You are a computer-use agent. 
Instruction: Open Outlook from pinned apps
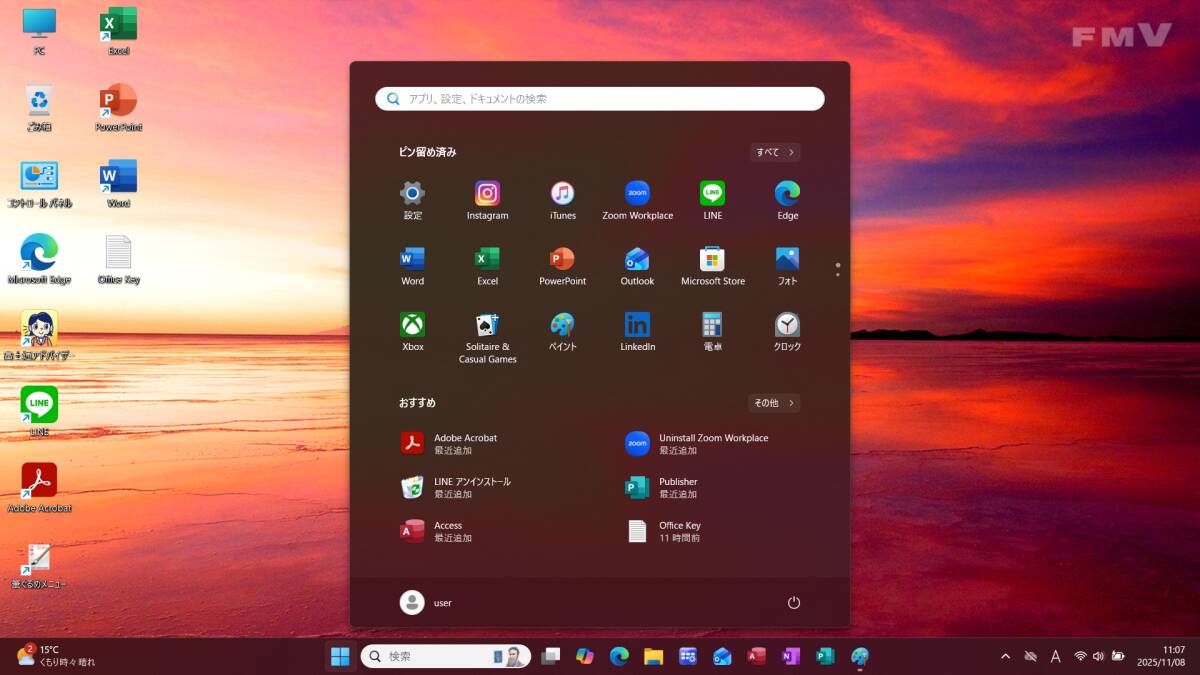coord(637,266)
